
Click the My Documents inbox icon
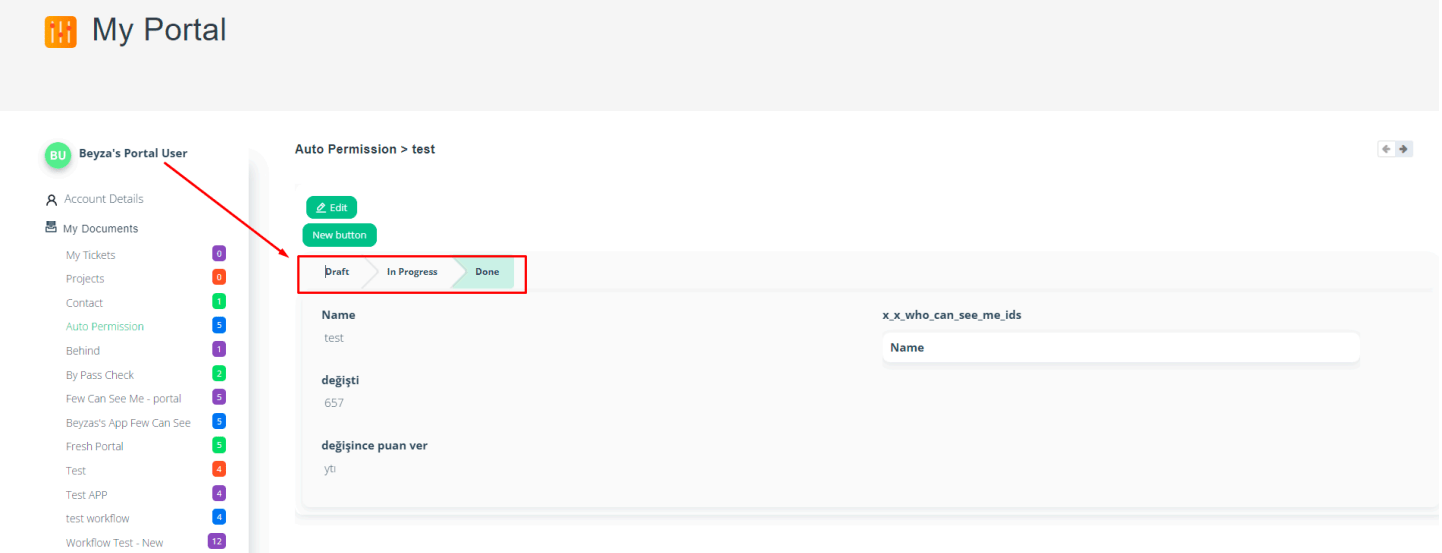51,228
